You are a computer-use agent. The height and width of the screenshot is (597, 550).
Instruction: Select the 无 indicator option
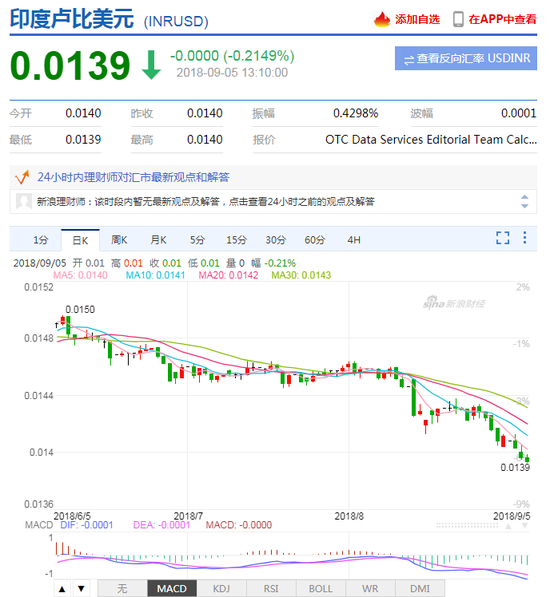[x=122, y=589]
